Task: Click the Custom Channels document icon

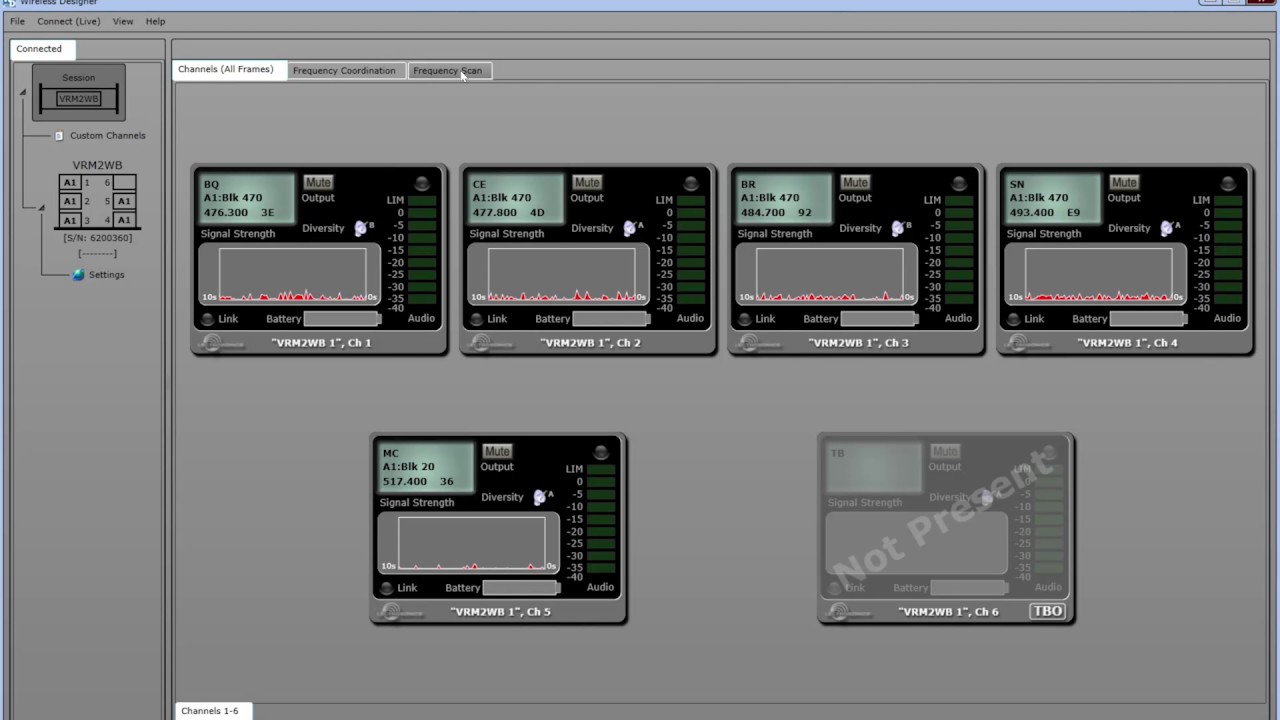Action: (x=58, y=136)
